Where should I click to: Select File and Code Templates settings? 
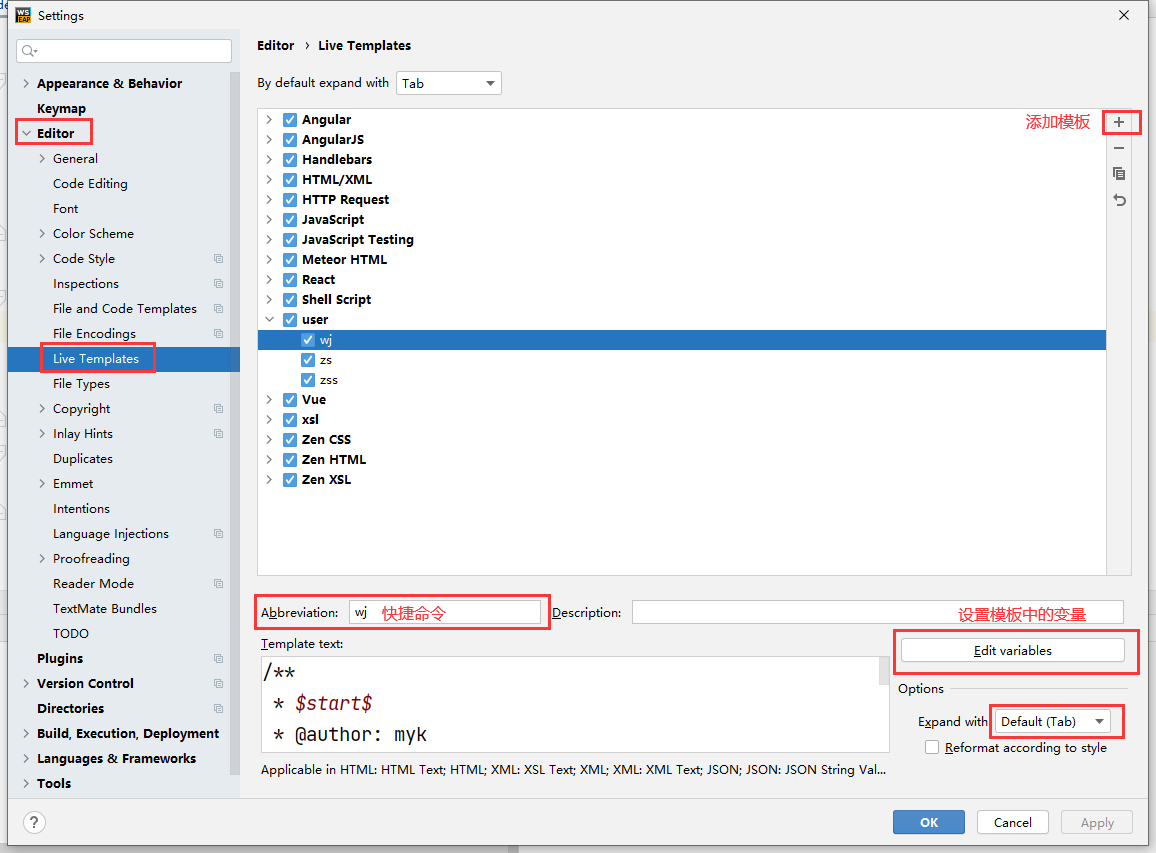pos(125,309)
